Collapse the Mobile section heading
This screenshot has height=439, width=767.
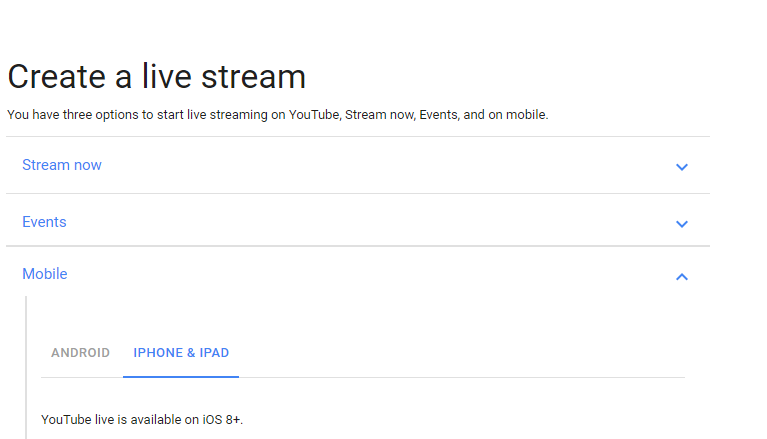click(45, 274)
